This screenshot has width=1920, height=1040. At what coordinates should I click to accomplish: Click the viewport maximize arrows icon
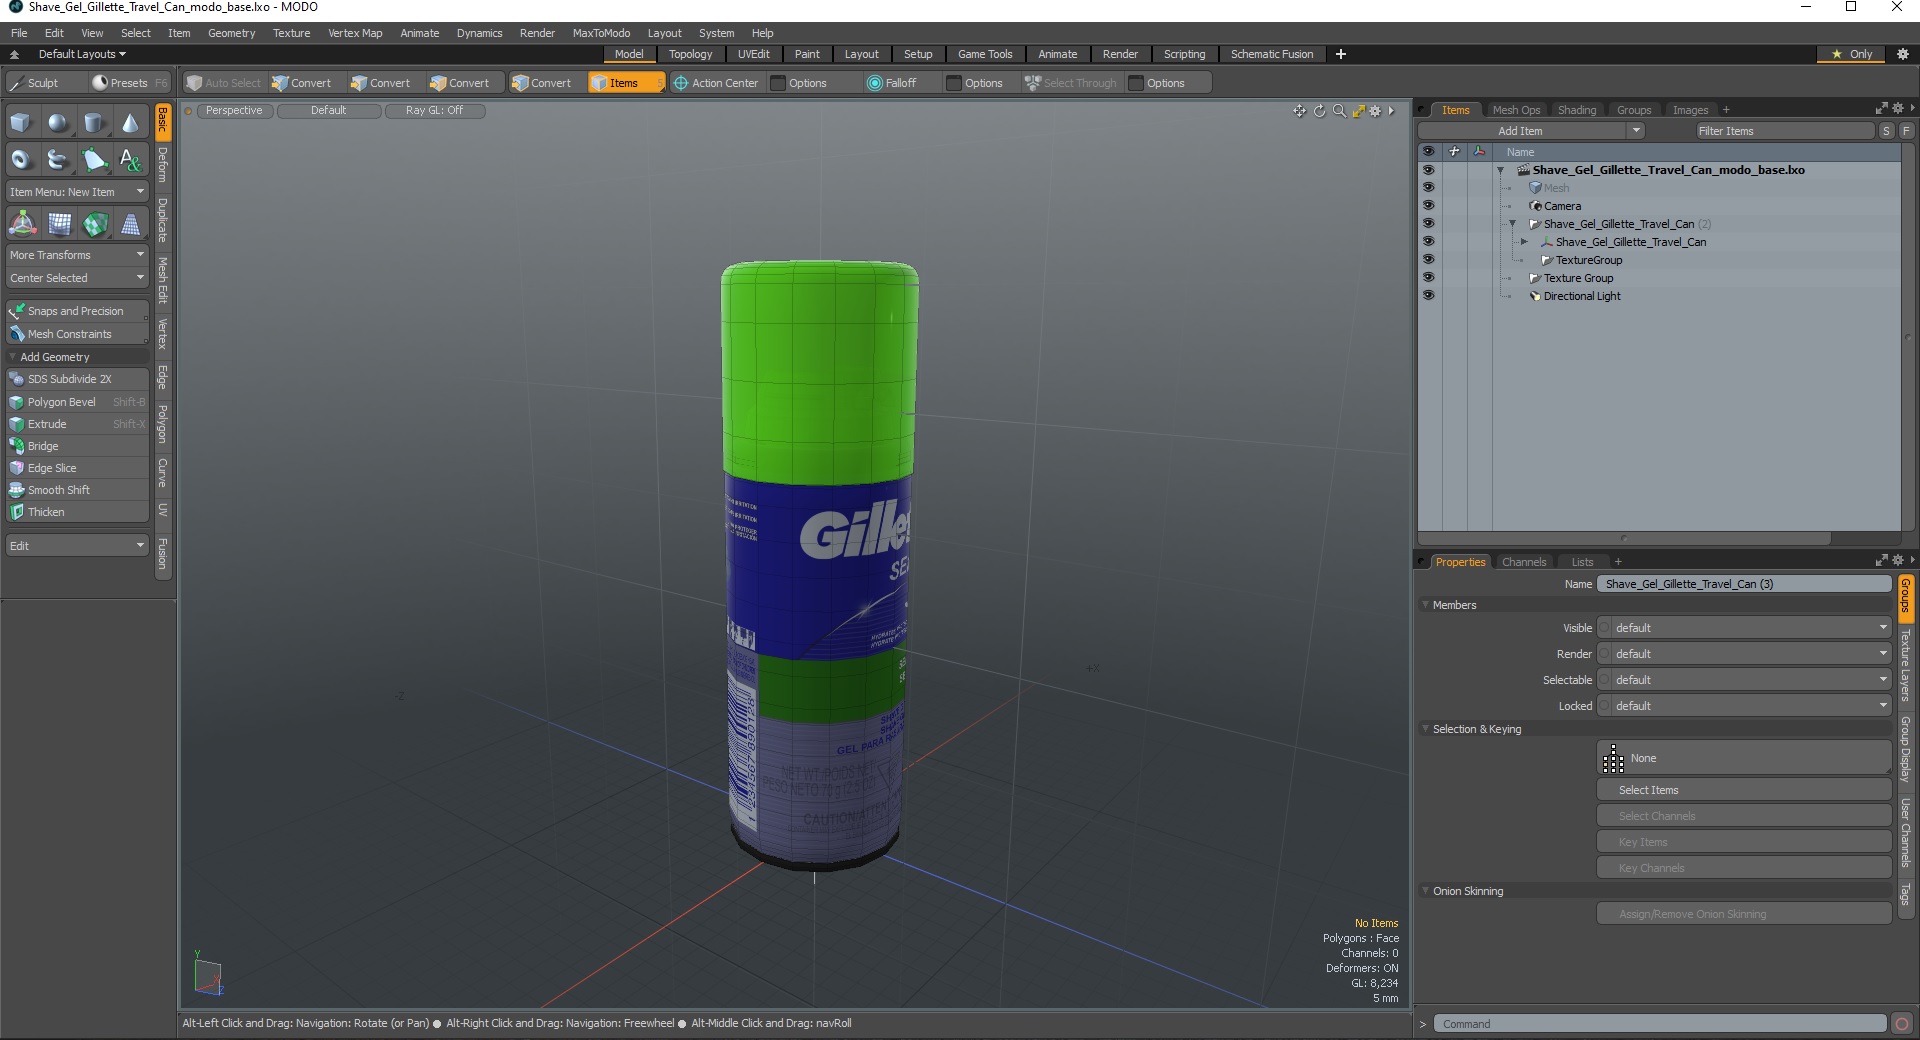pos(1358,111)
